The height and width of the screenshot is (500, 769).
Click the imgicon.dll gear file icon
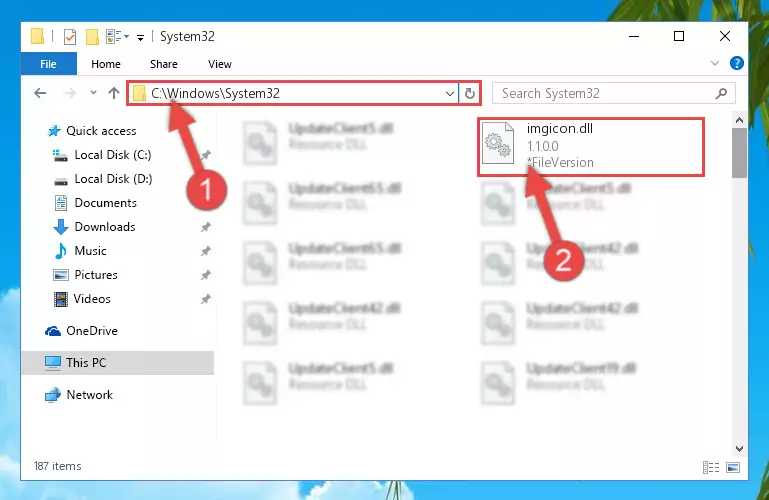[x=498, y=143]
